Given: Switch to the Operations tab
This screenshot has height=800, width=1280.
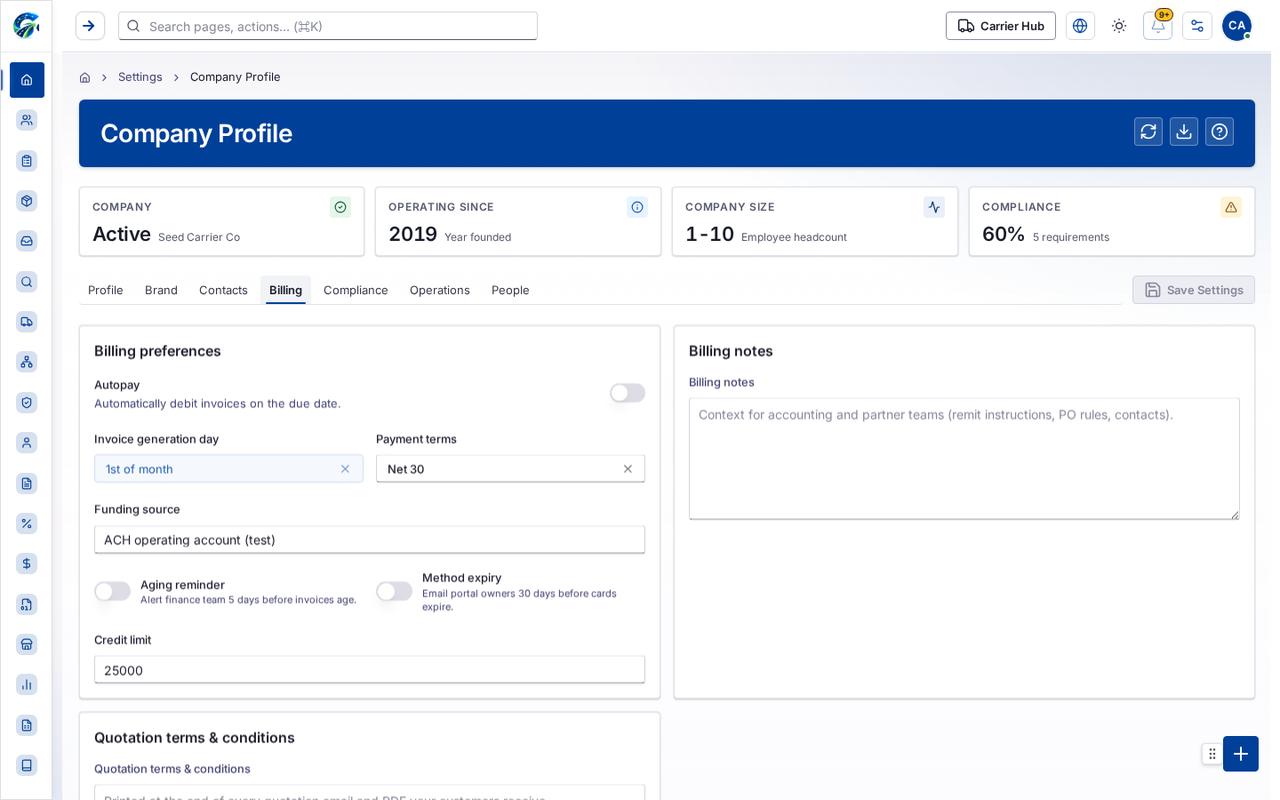Looking at the screenshot, I should [439, 290].
